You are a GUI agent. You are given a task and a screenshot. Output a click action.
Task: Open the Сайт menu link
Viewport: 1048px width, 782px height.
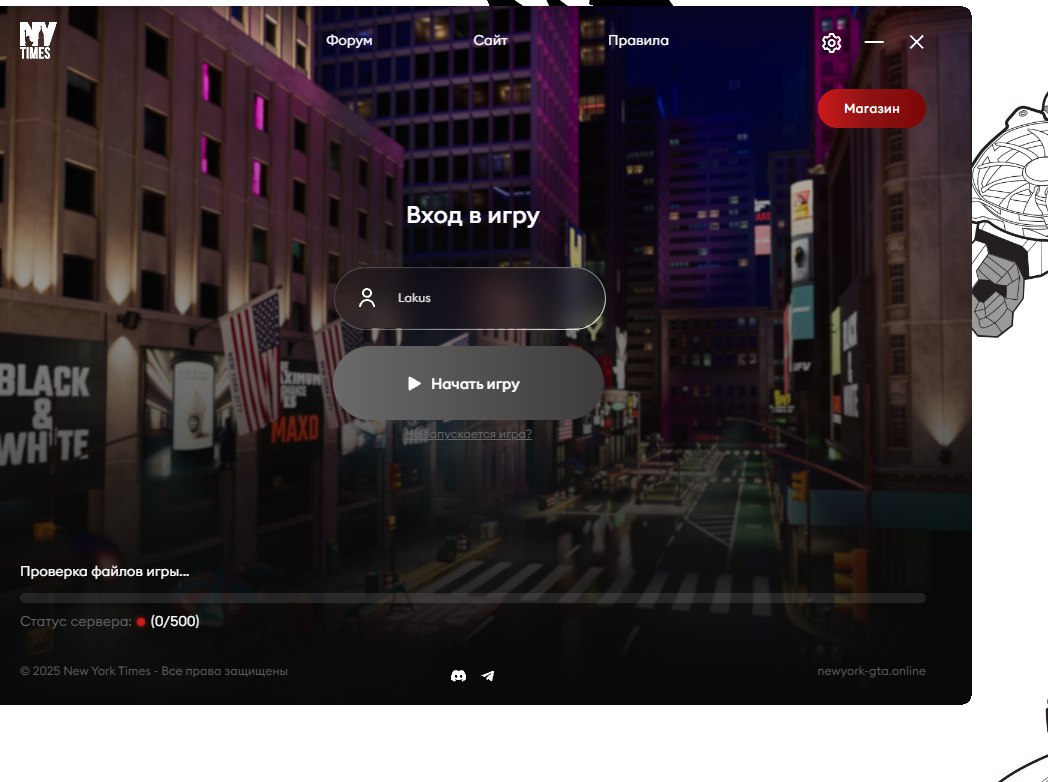coord(491,41)
